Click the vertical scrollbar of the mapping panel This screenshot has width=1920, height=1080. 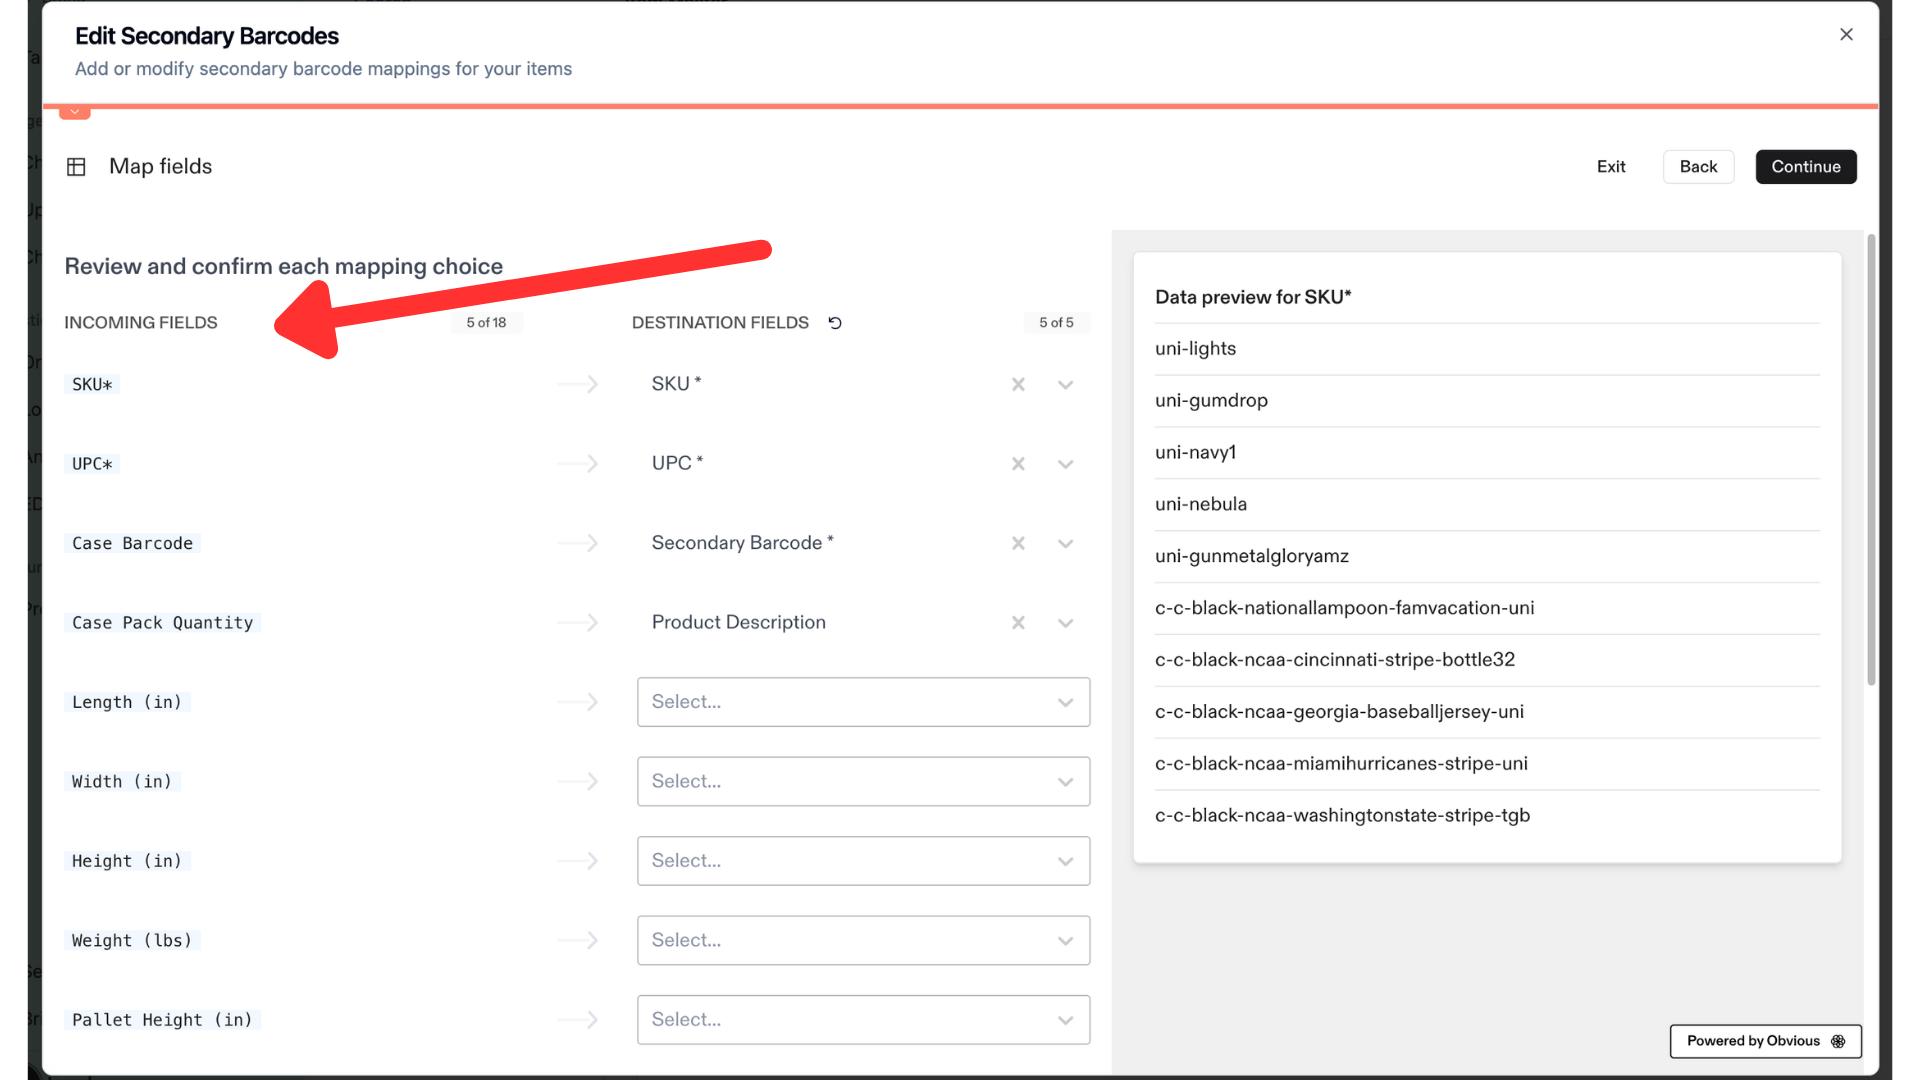point(1871,460)
